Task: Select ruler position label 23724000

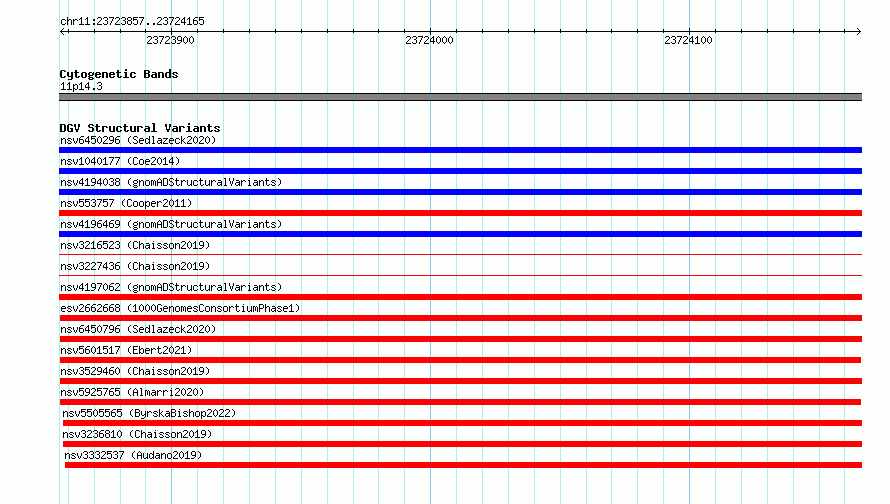Action: (429, 40)
